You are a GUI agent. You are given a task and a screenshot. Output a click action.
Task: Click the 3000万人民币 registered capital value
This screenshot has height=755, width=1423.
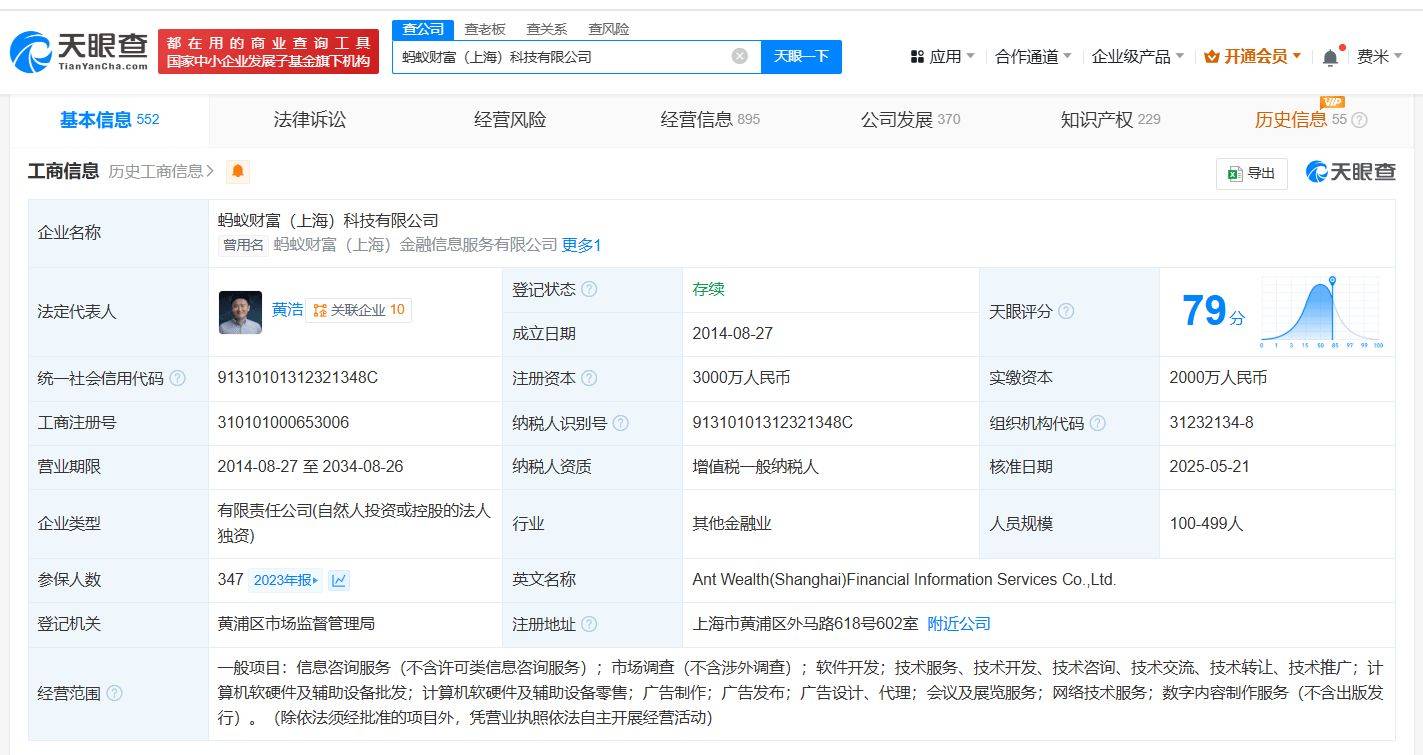coord(741,378)
